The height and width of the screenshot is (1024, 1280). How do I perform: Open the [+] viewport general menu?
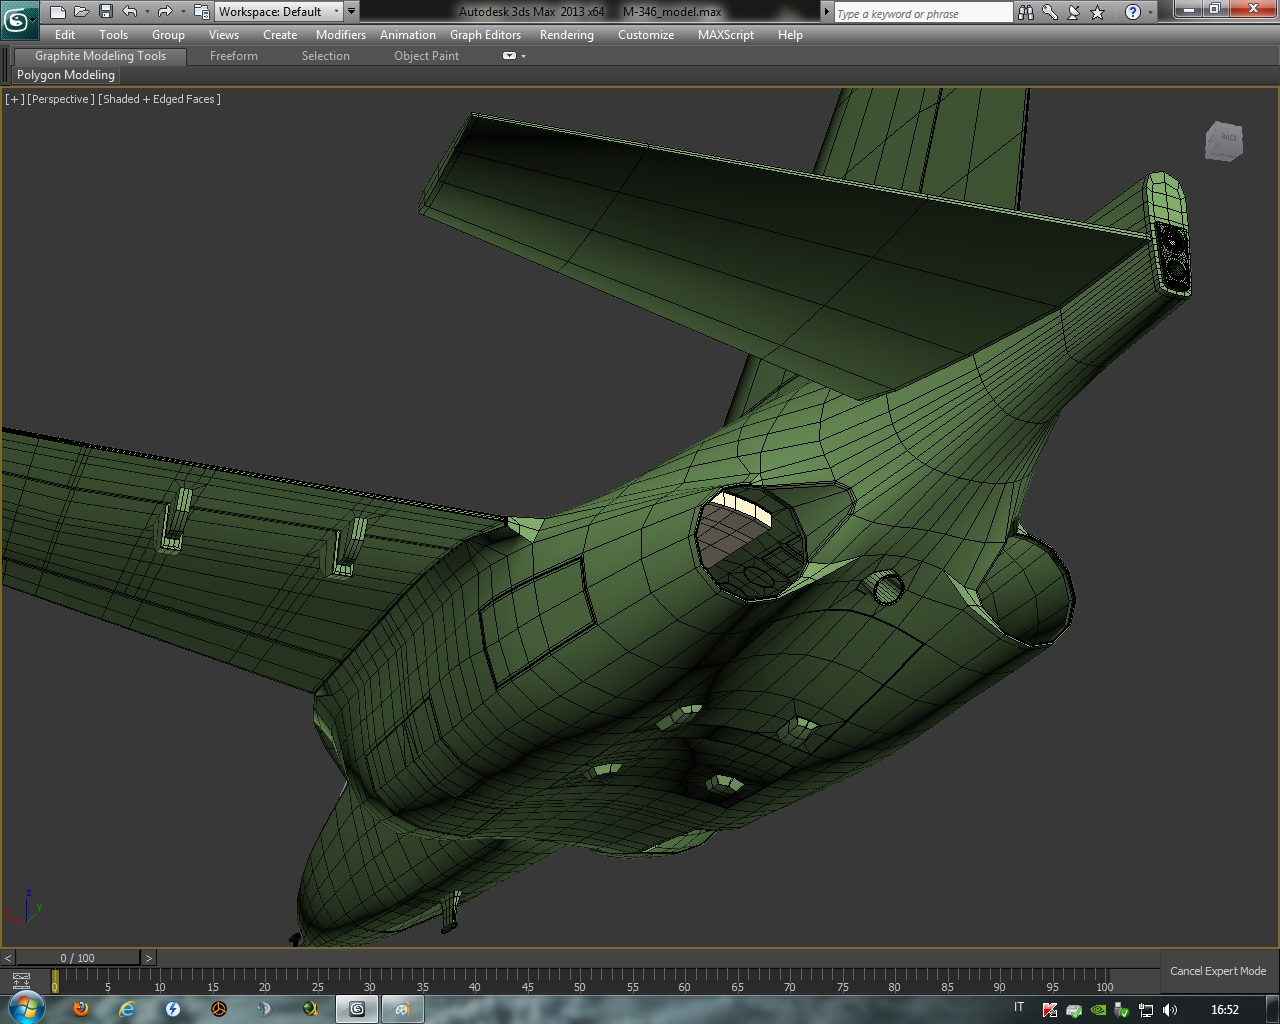tap(14, 99)
